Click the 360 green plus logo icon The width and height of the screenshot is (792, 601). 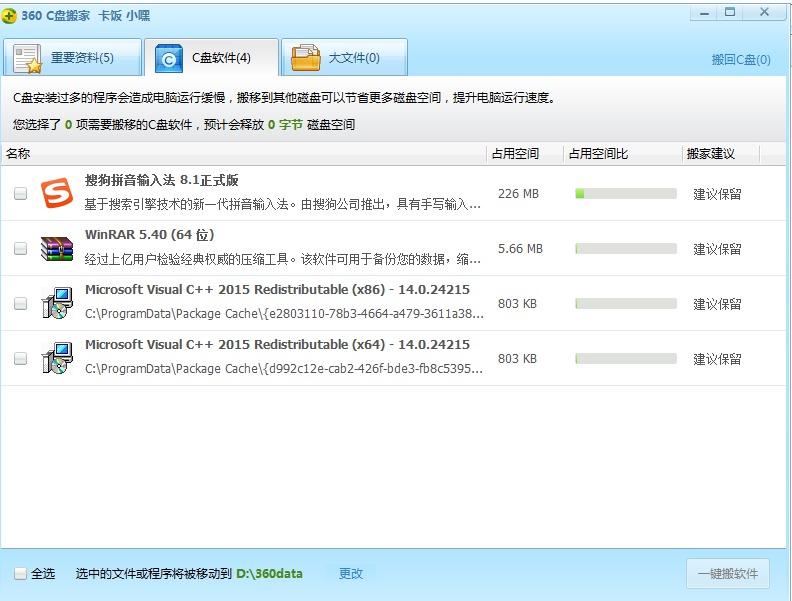(9, 16)
